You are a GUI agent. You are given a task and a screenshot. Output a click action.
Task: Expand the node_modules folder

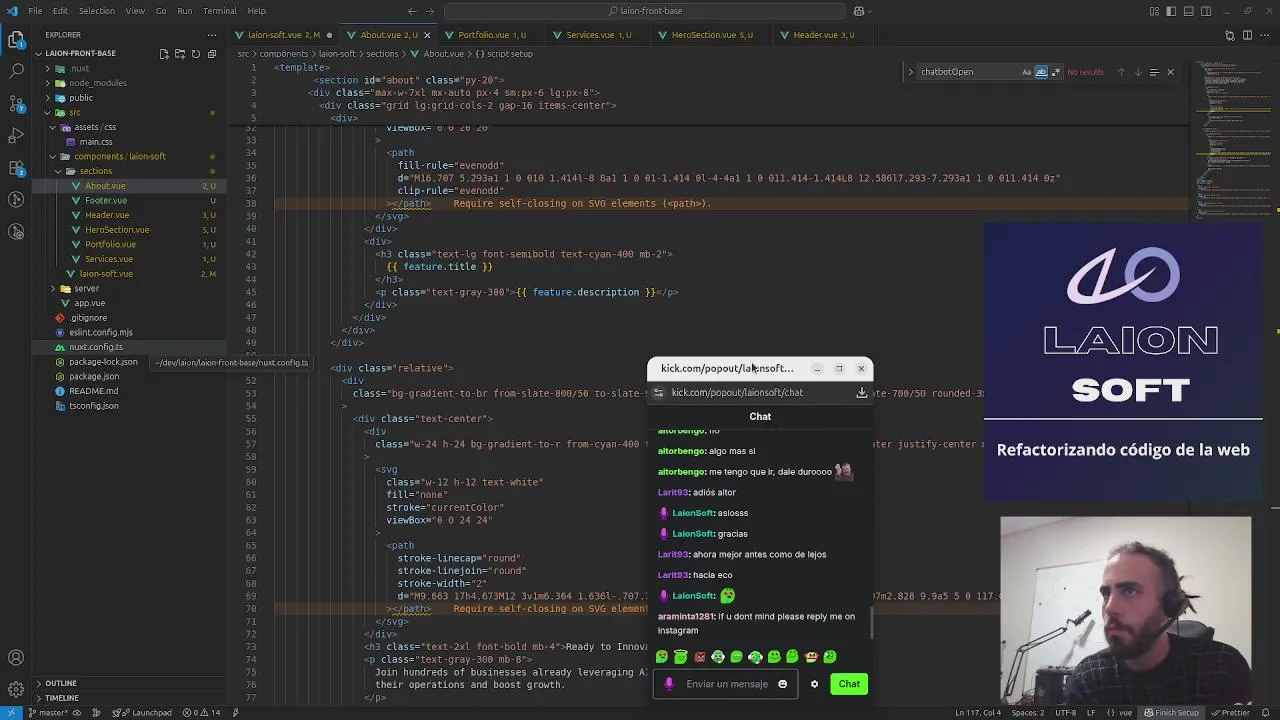[48, 83]
